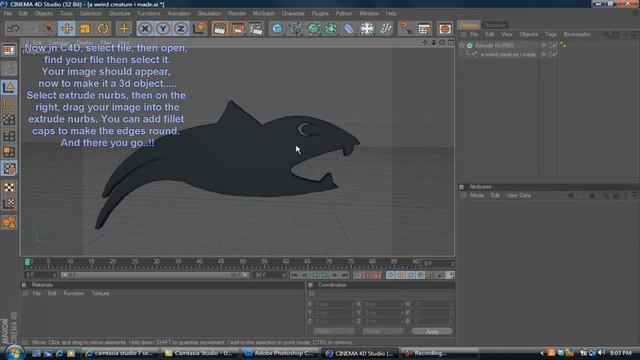Activate the Move tool
The image size is (640, 360).
pyautogui.click(x=67, y=29)
